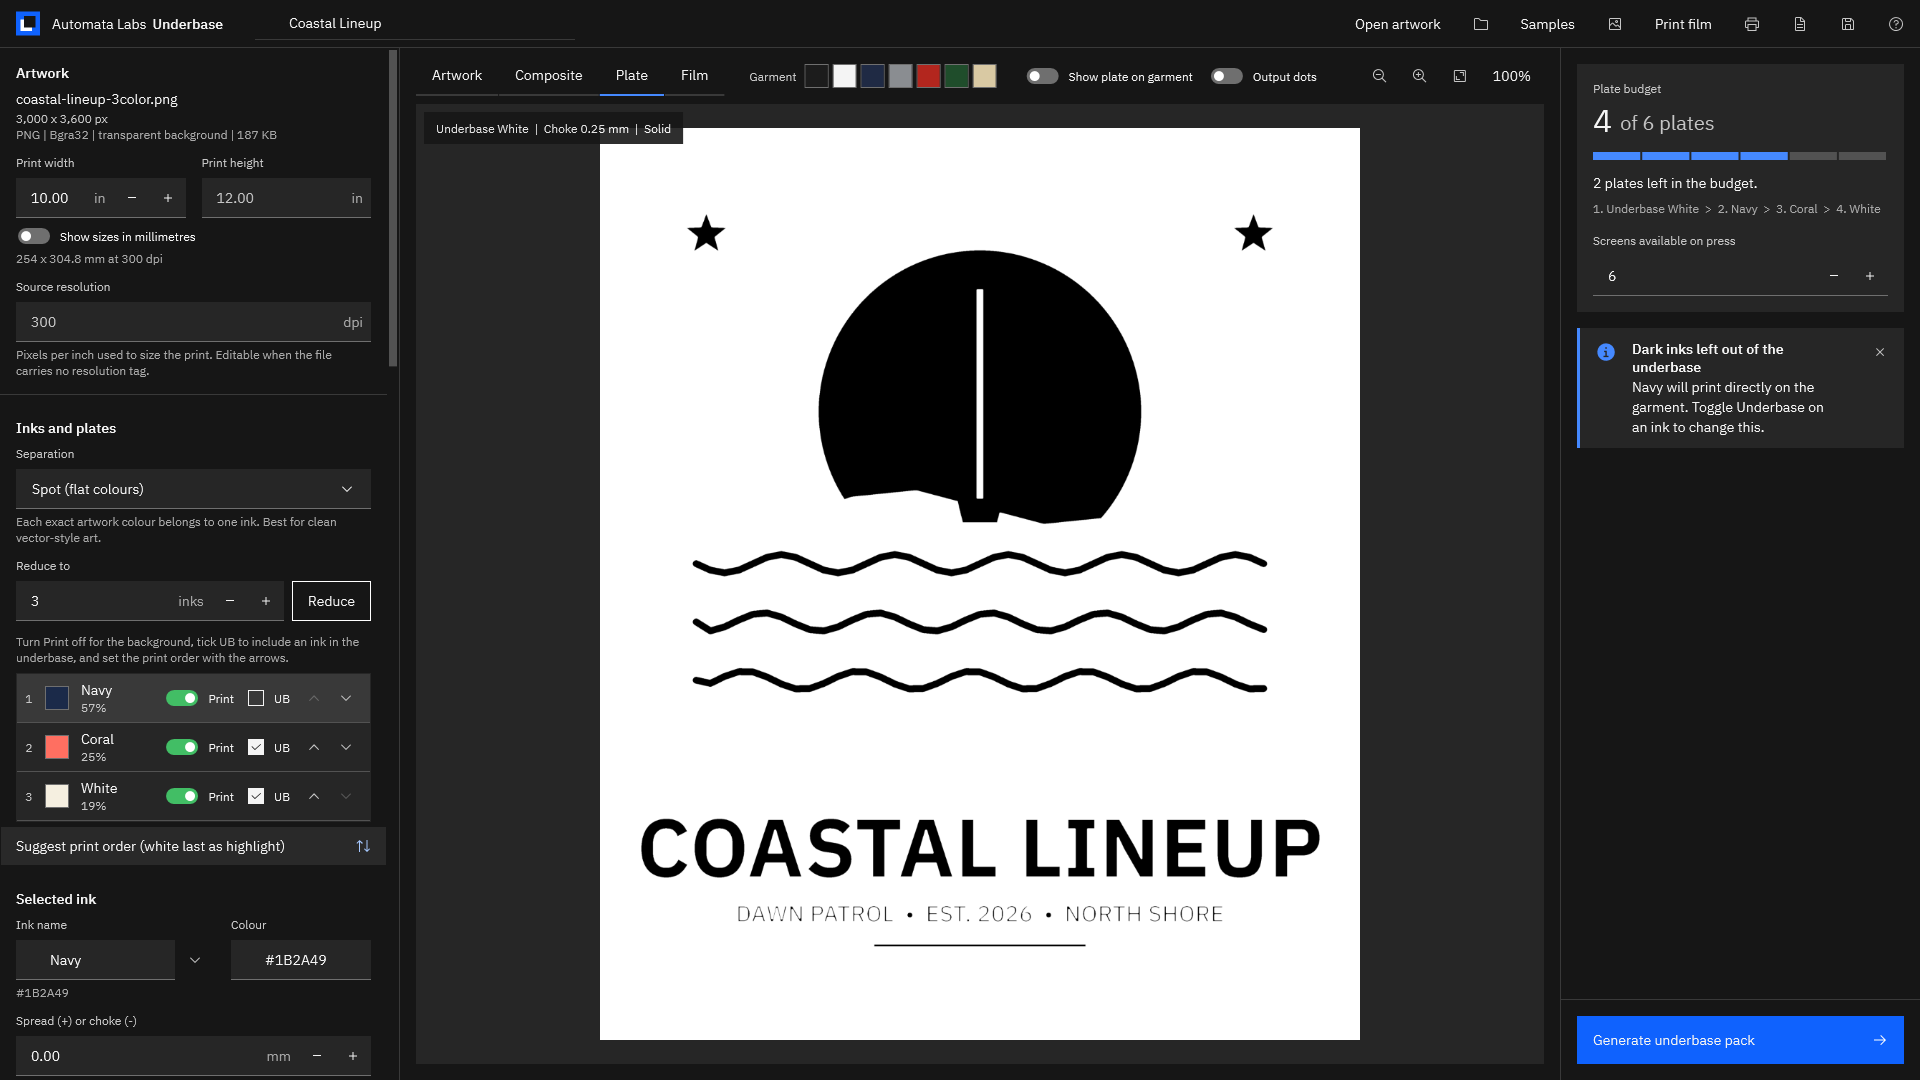Image resolution: width=1920 pixels, height=1080 pixels.
Task: Untick UB checkbox for White
Action: [x=256, y=796]
